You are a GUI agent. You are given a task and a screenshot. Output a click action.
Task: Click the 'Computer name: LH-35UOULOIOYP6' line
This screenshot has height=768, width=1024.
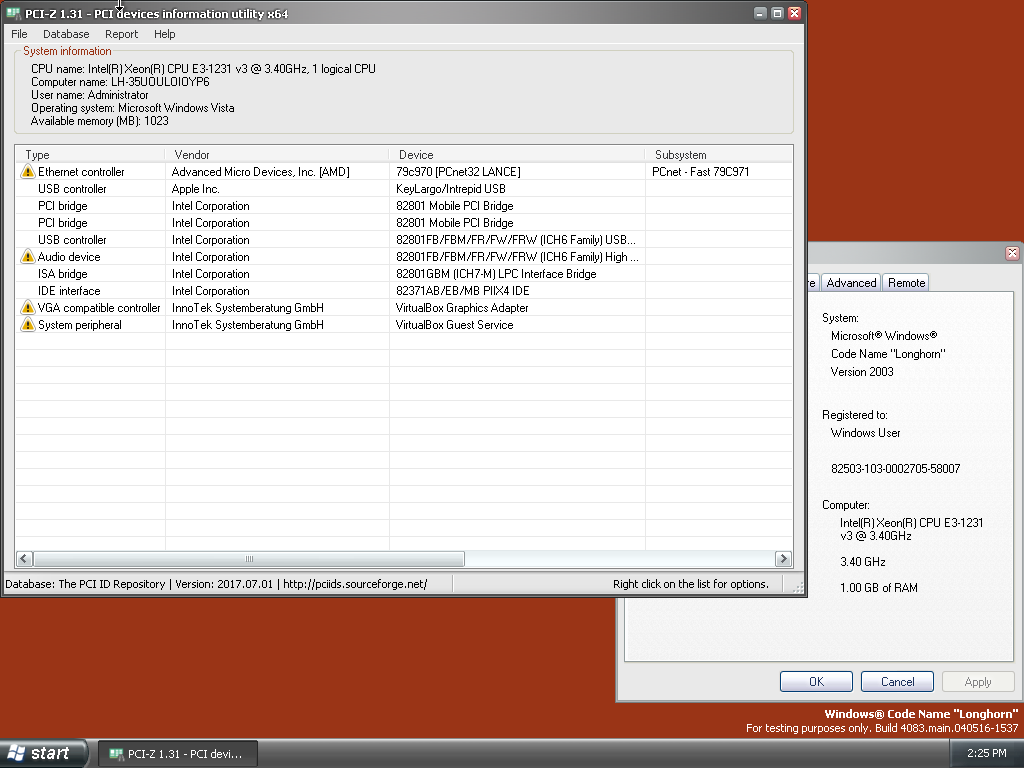[x=120, y=82]
